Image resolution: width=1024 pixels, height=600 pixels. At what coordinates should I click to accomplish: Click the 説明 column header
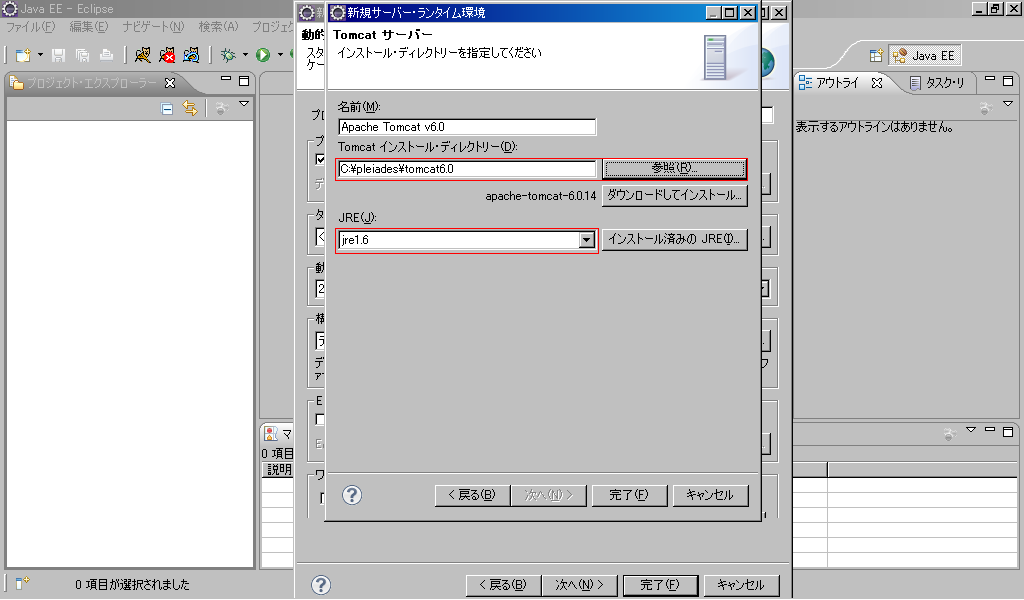[x=279, y=469]
